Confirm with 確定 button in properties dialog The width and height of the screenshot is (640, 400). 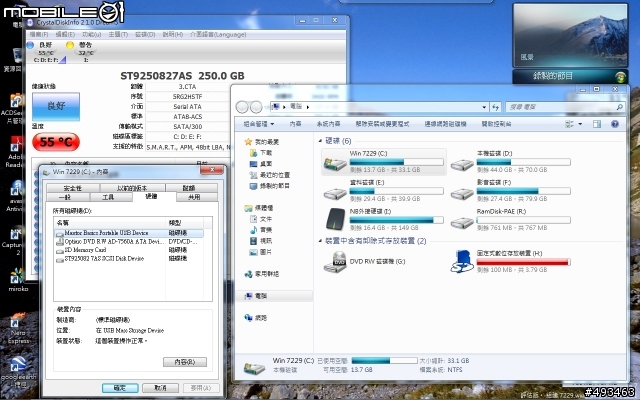click(x=120, y=388)
